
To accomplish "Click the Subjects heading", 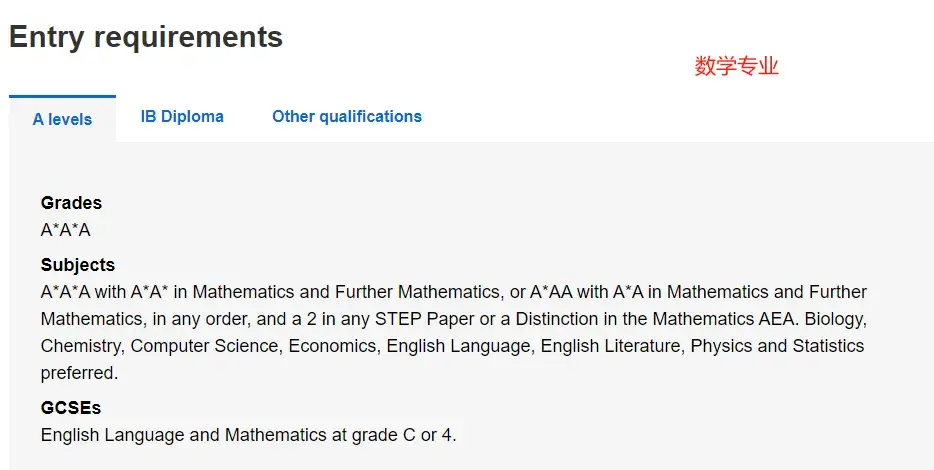I will [x=78, y=265].
